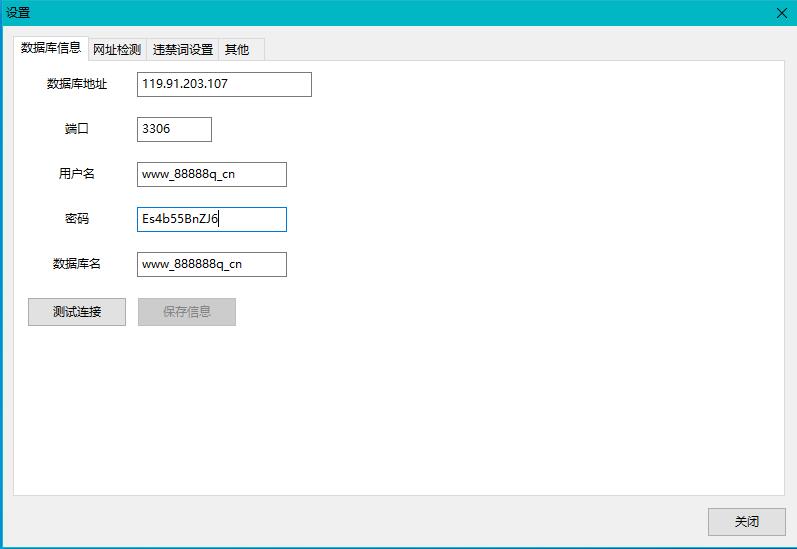Switch to the 数据库信息 tab

coord(51,48)
